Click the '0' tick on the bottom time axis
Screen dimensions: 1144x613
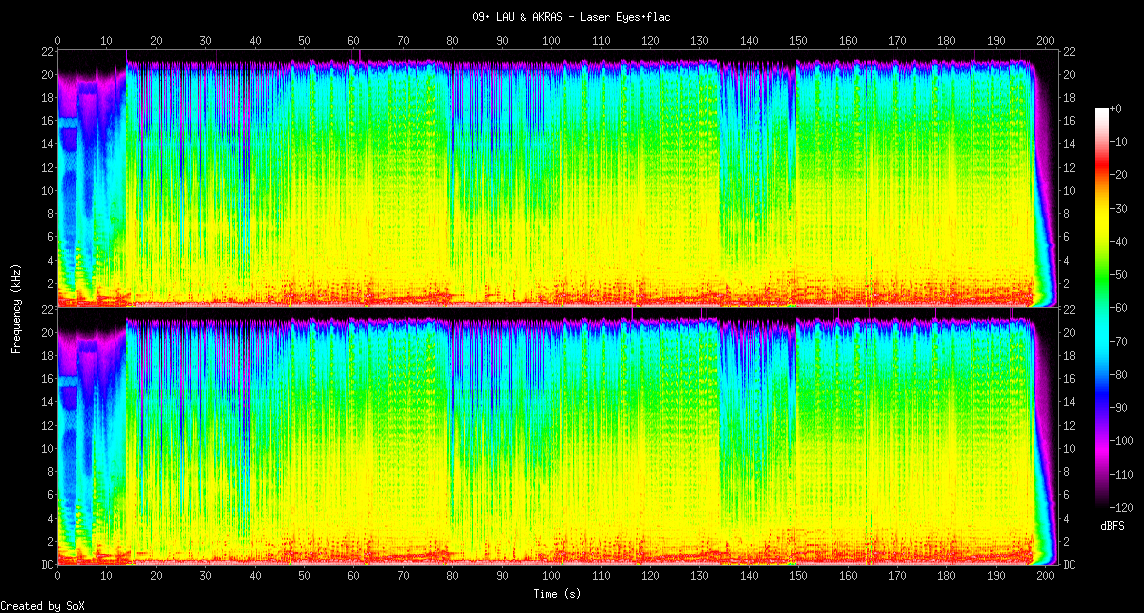[57, 577]
